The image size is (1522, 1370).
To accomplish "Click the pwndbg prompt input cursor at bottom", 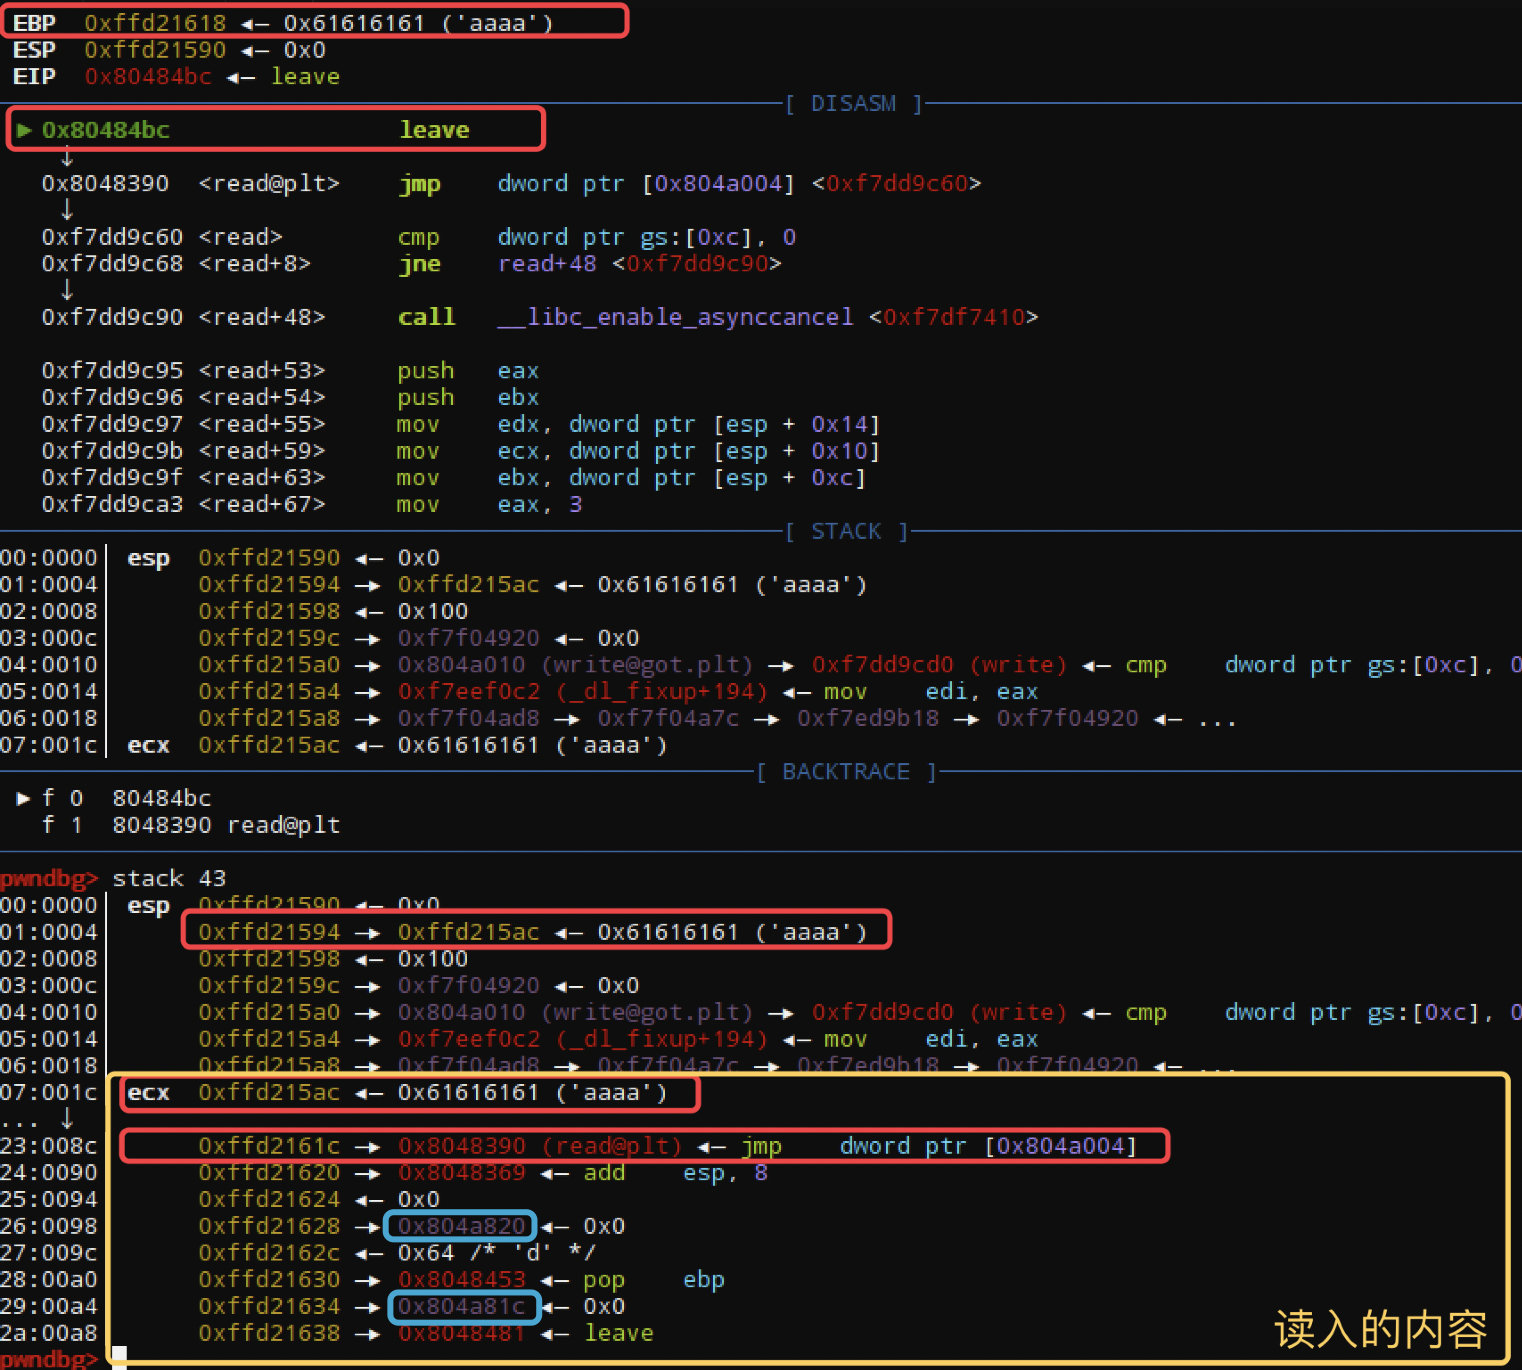I will tap(119, 1358).
